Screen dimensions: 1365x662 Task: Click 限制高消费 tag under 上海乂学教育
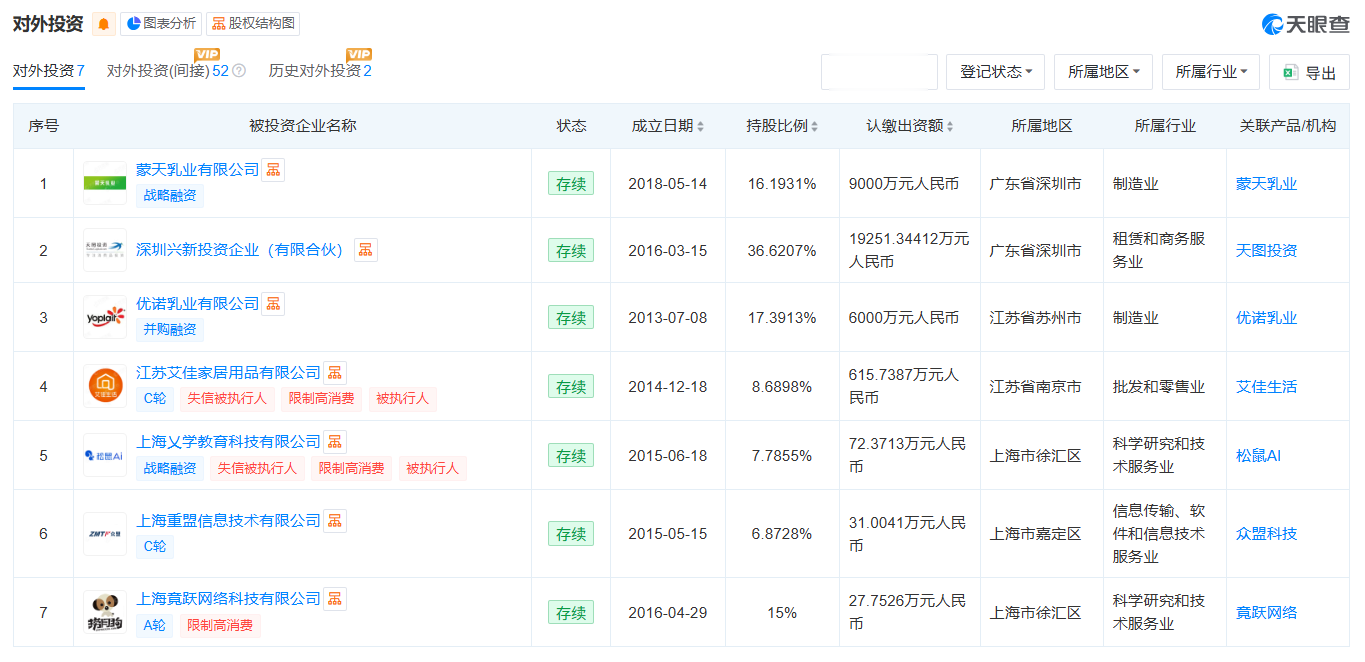[x=351, y=468]
